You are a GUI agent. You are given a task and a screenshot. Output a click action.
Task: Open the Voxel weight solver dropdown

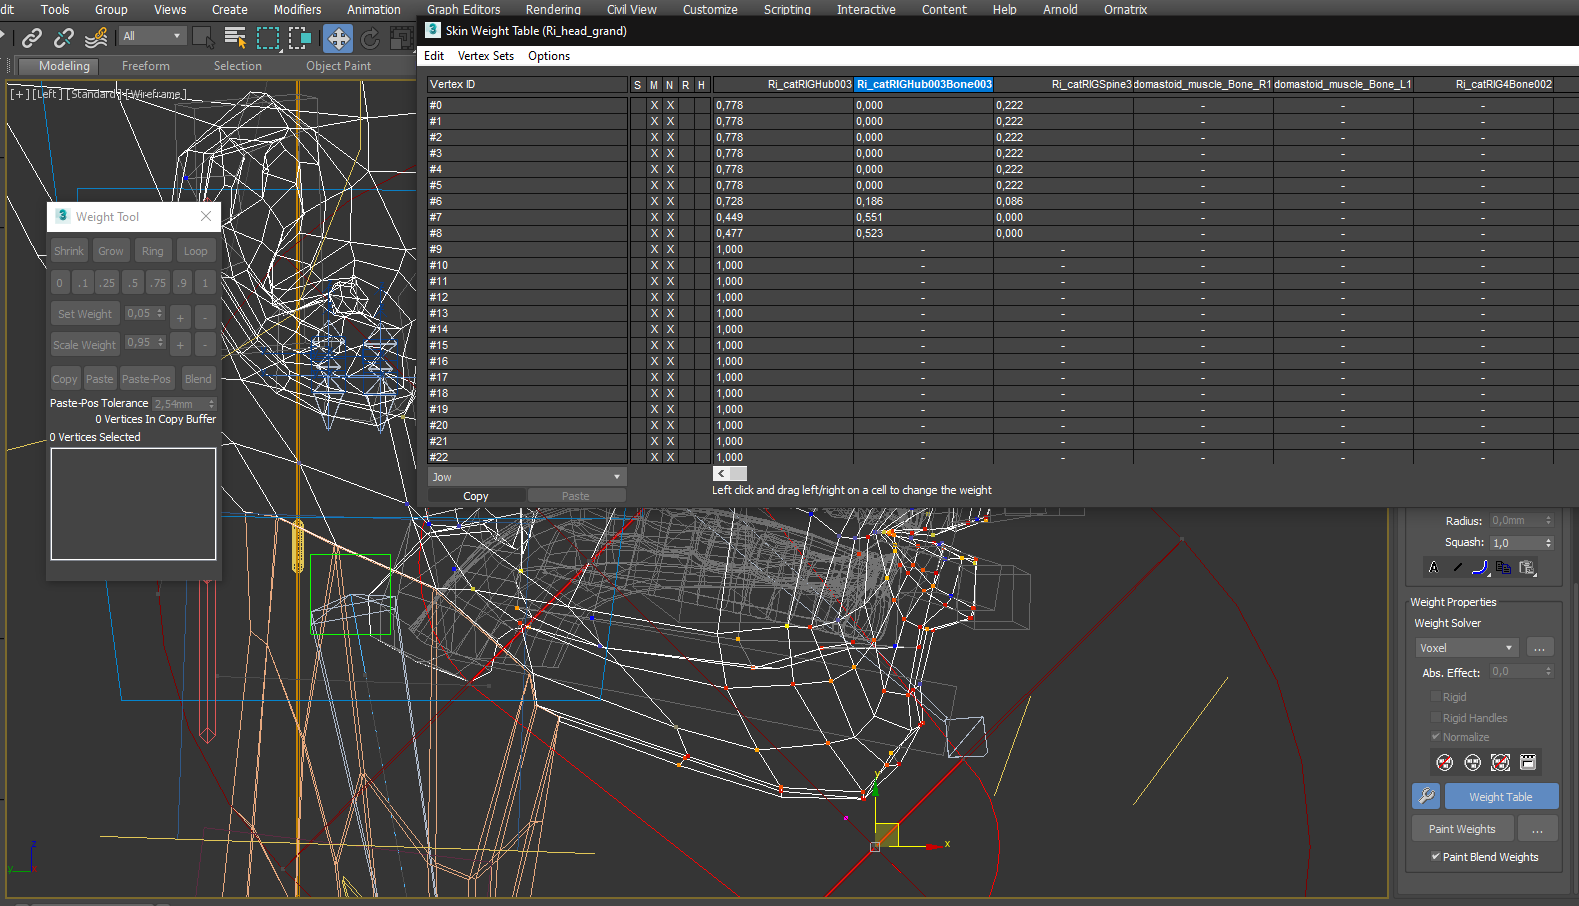(1467, 648)
